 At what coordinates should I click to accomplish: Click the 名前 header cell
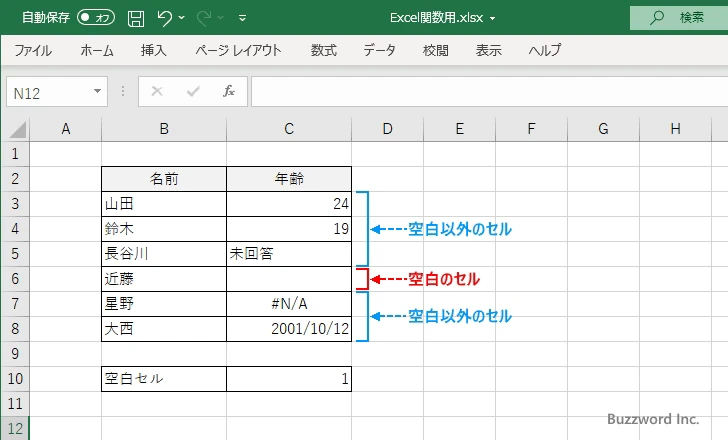[x=164, y=179]
